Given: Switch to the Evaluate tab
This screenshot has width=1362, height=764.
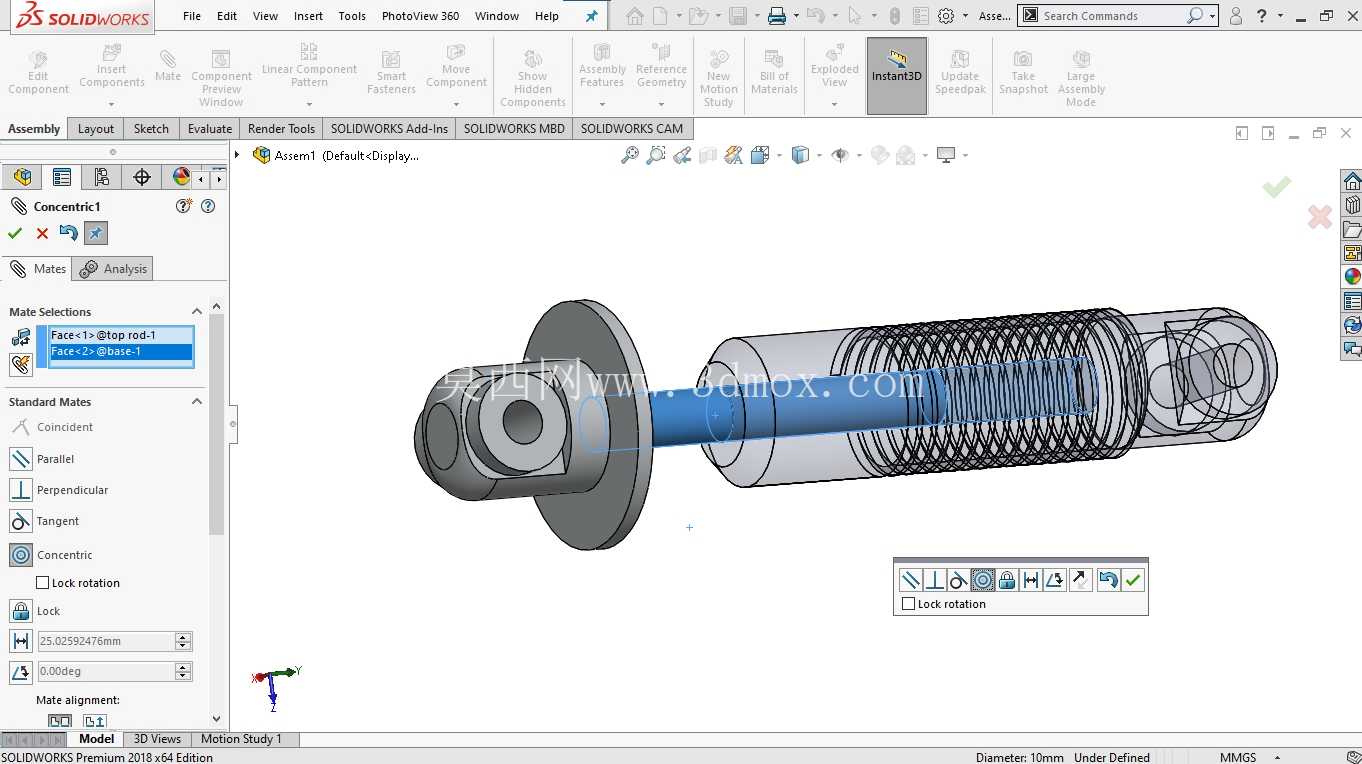Looking at the screenshot, I should click(x=210, y=128).
